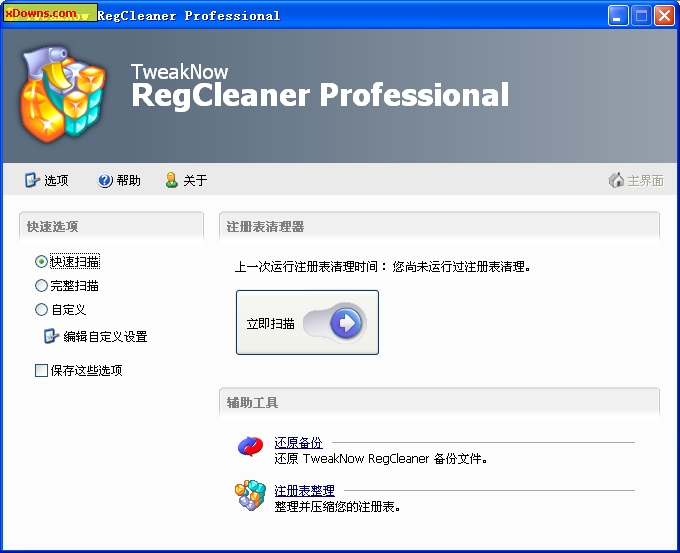
Task: Click description 还原 TweakNow RegCleaner 备份文件
Action: pos(381,458)
